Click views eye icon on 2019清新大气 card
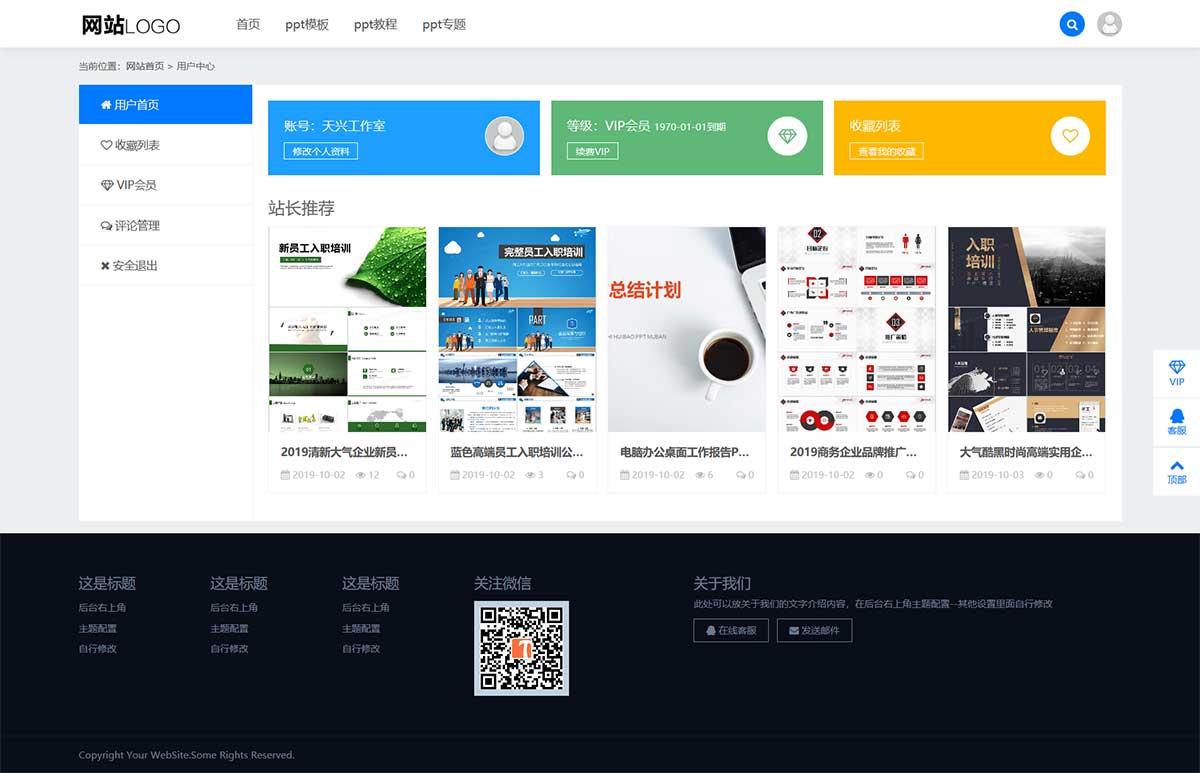Screen dimensions: 1200x773 [x=361, y=475]
